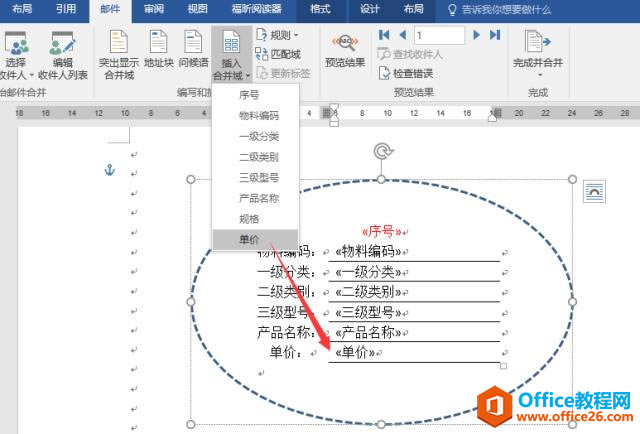Choose 规格 from the merge field list

click(256, 219)
